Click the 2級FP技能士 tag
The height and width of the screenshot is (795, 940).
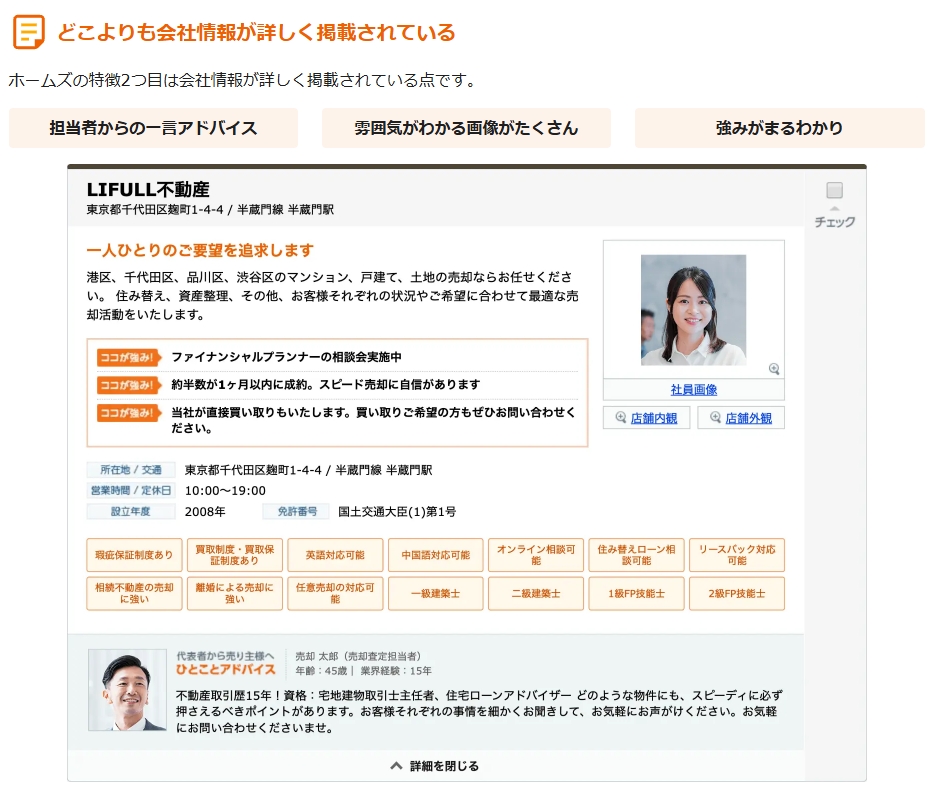click(x=737, y=594)
